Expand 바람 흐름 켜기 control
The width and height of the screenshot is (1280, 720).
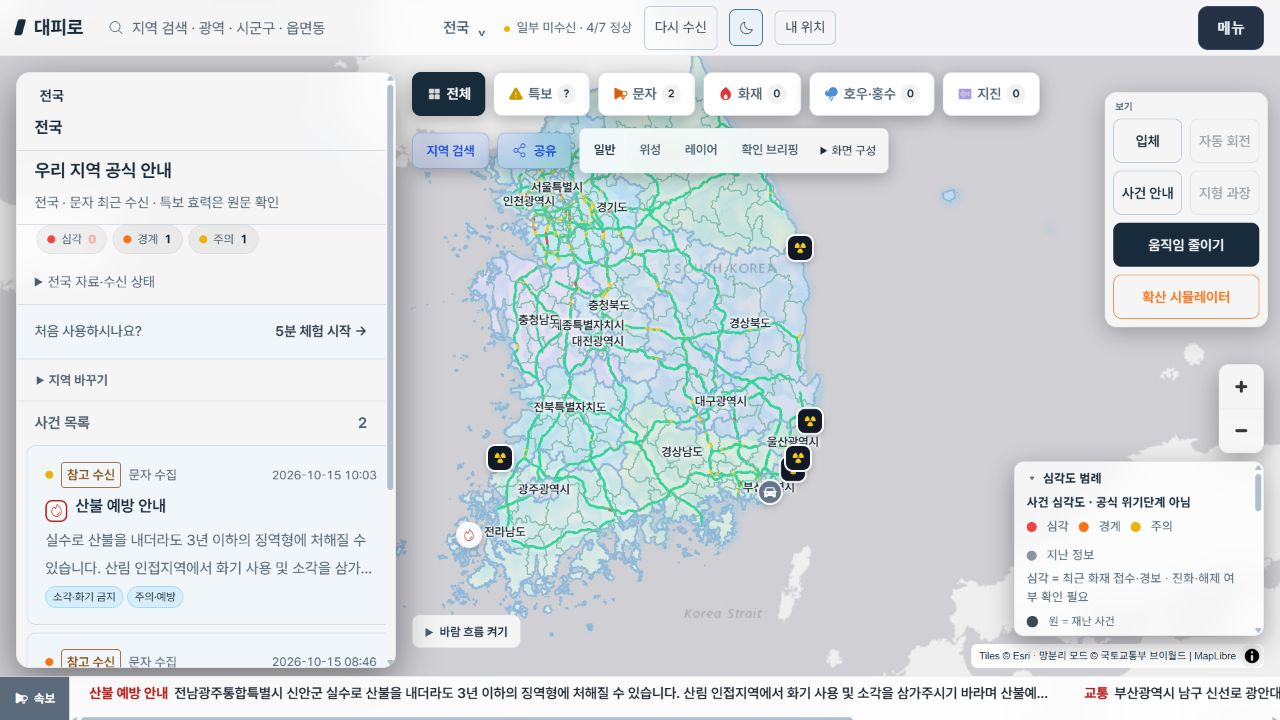[466, 632]
